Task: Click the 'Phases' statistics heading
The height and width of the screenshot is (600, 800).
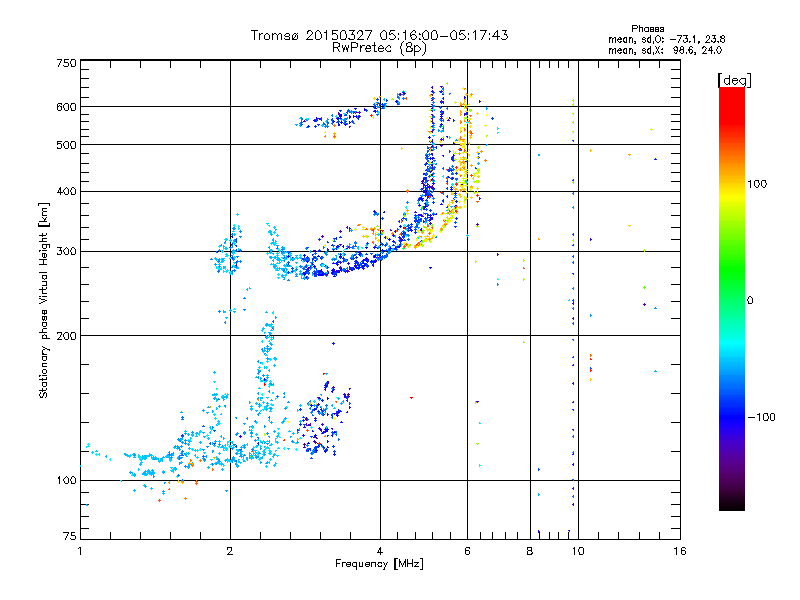Action: coord(647,29)
